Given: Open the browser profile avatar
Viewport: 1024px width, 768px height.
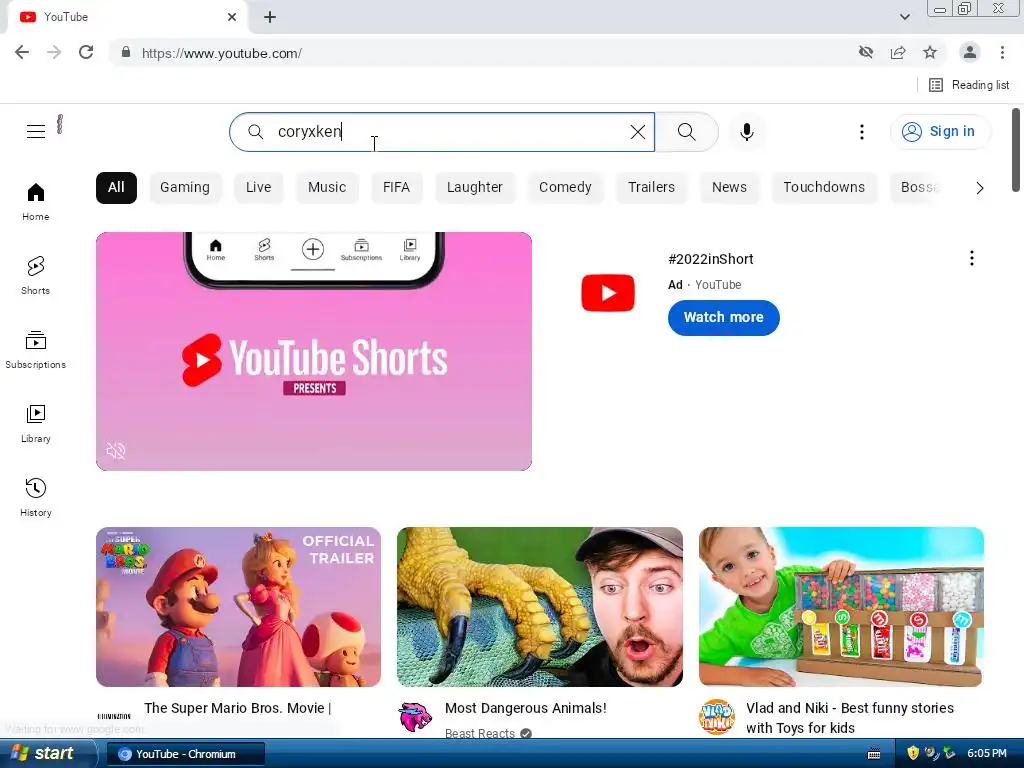Looking at the screenshot, I should pos(970,52).
